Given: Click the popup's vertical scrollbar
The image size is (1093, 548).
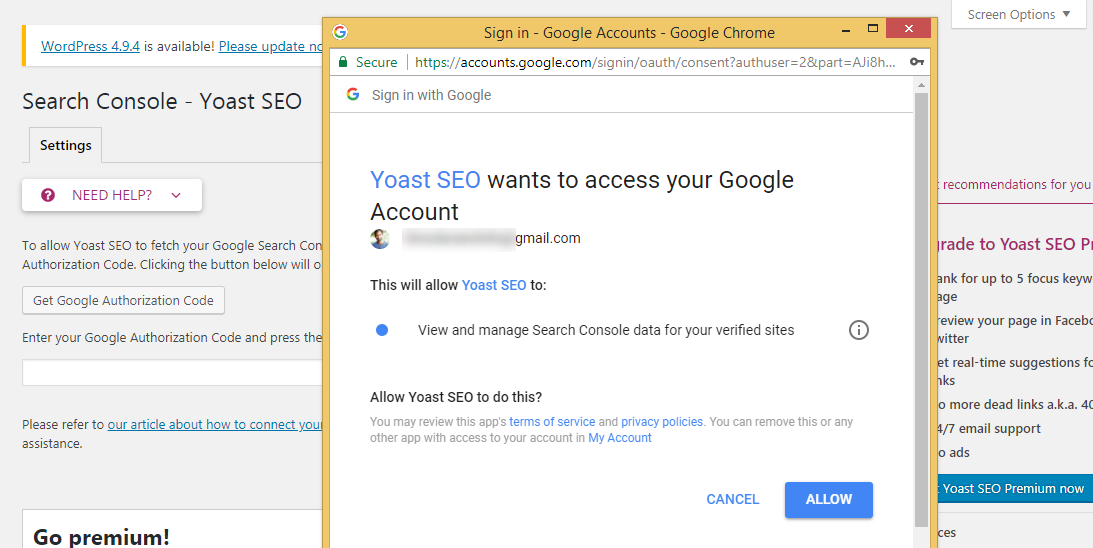Looking at the screenshot, I should click(921, 300).
